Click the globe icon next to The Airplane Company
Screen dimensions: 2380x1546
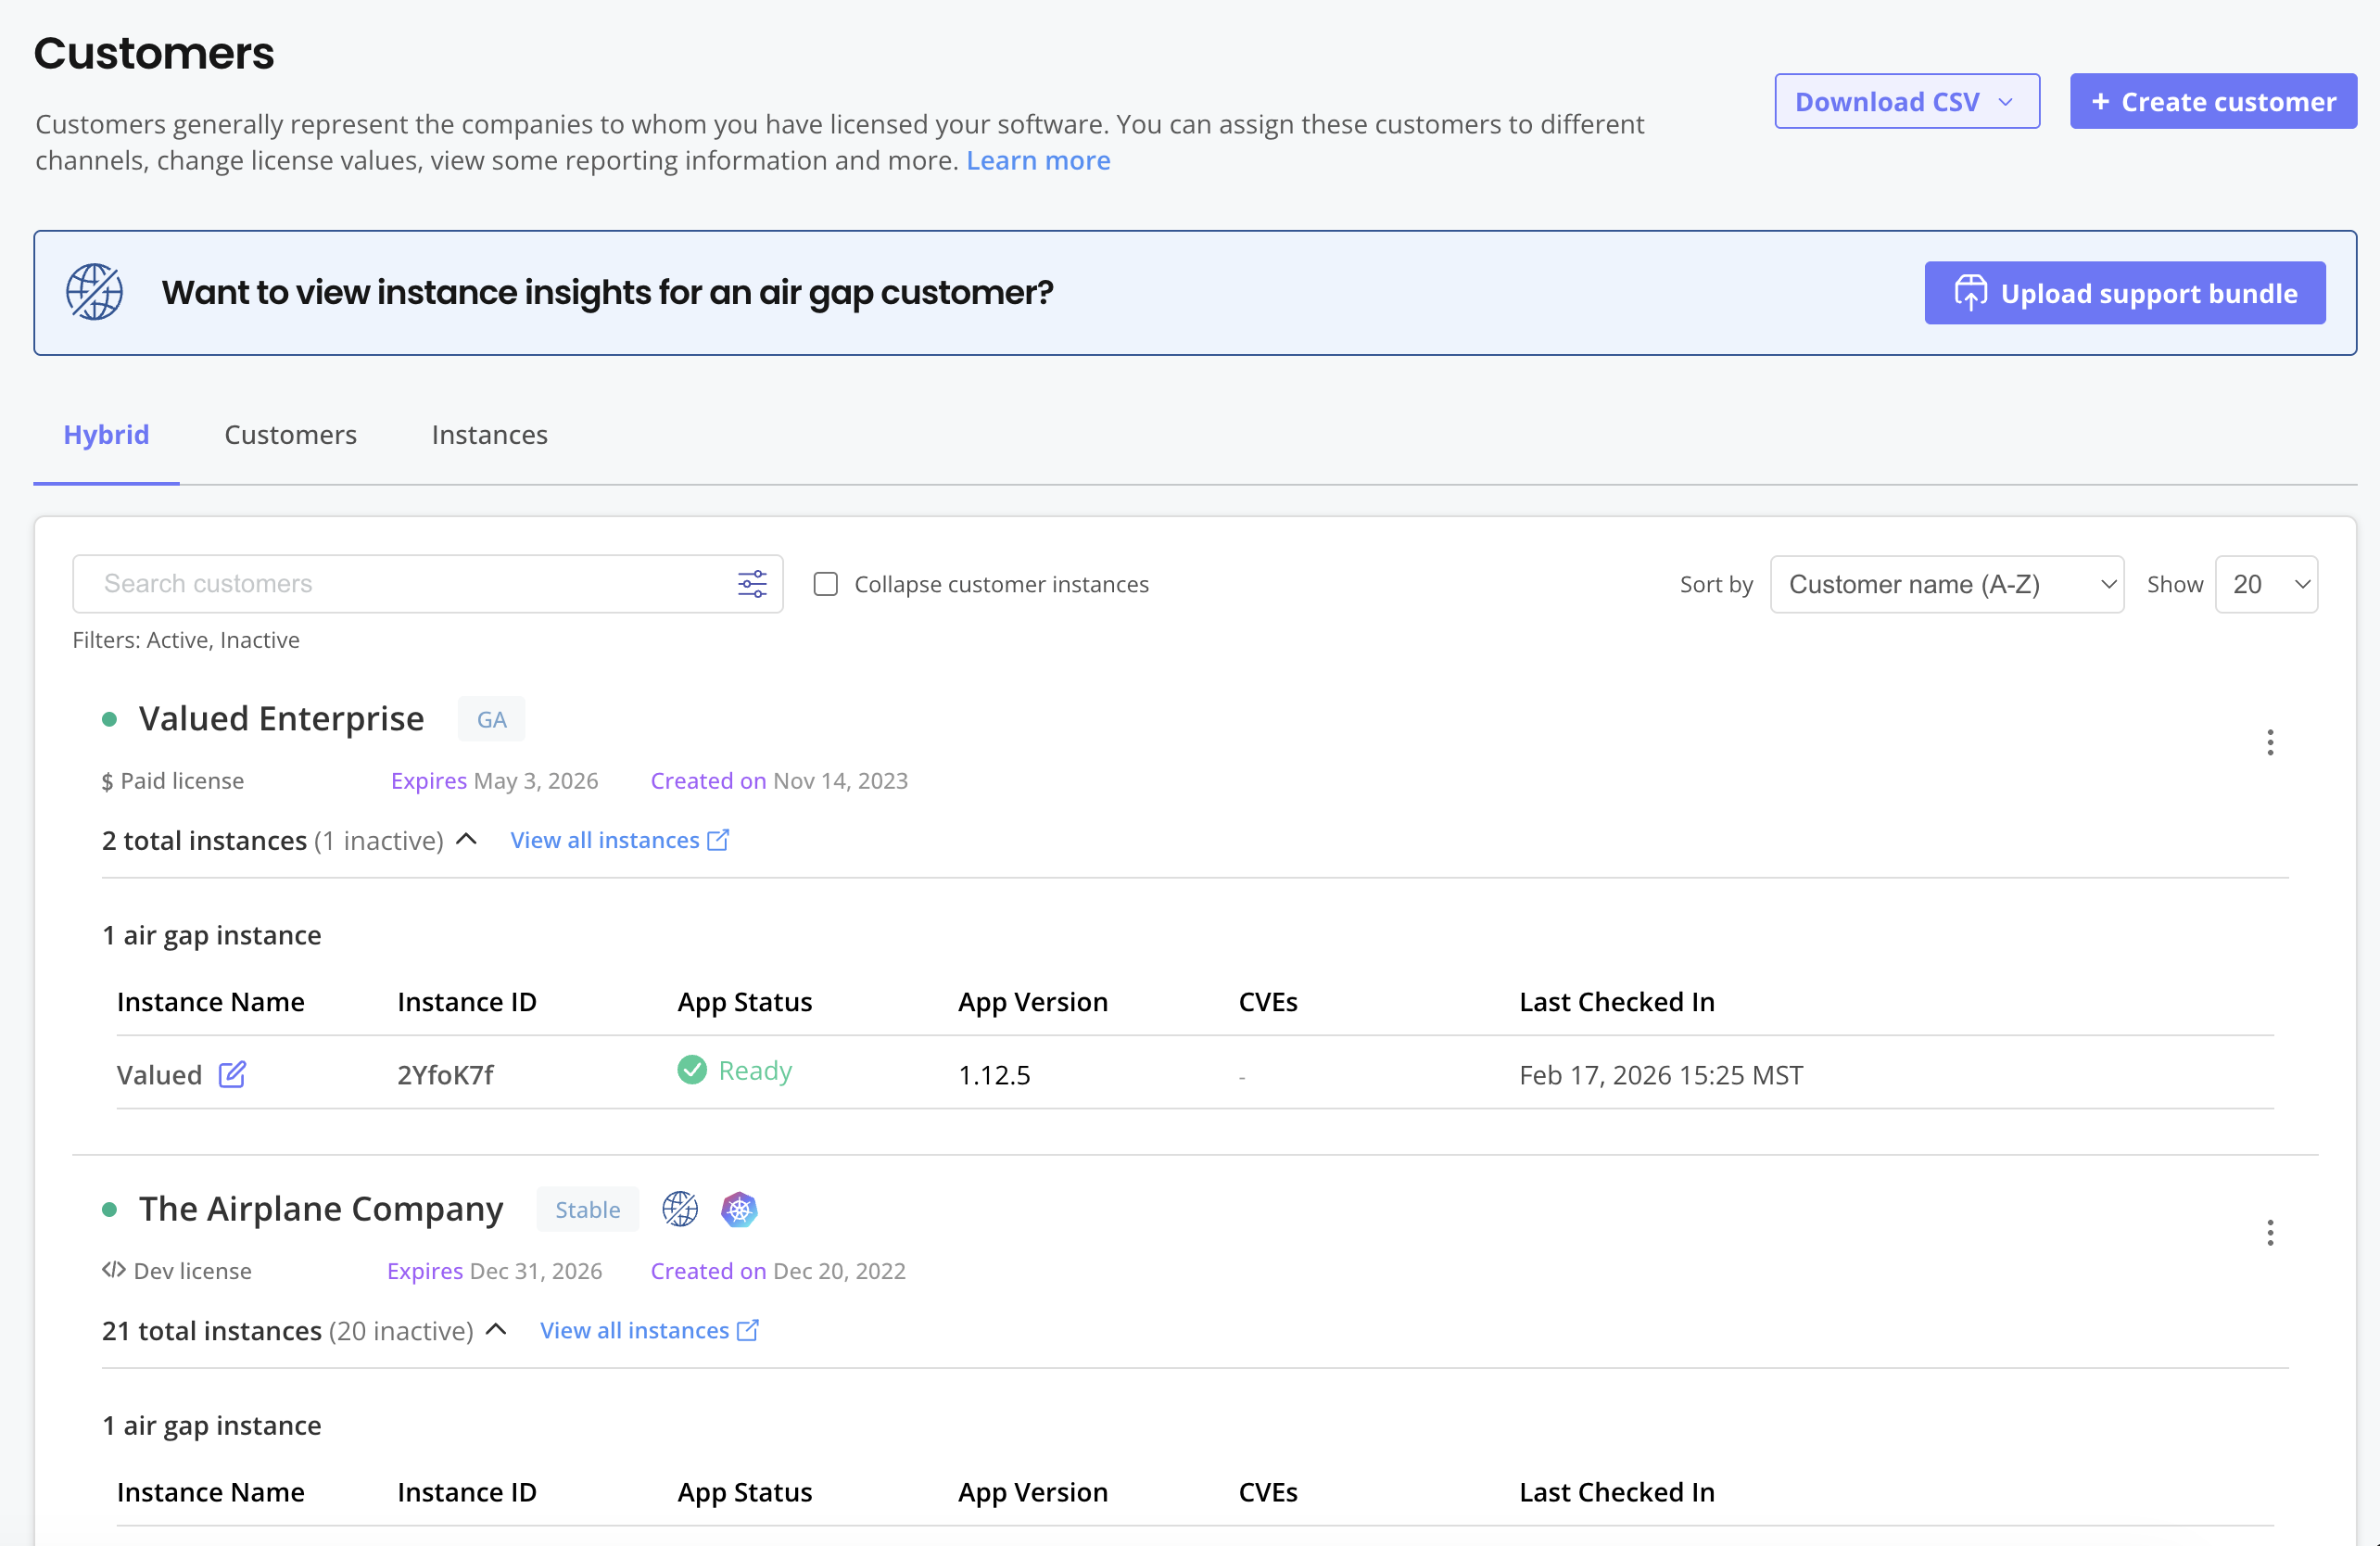point(681,1208)
